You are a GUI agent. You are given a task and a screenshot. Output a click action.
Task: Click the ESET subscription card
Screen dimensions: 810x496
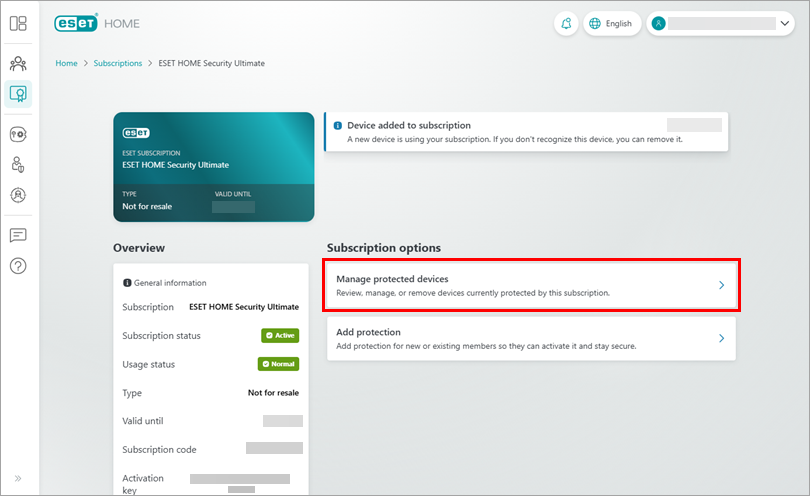coord(214,167)
